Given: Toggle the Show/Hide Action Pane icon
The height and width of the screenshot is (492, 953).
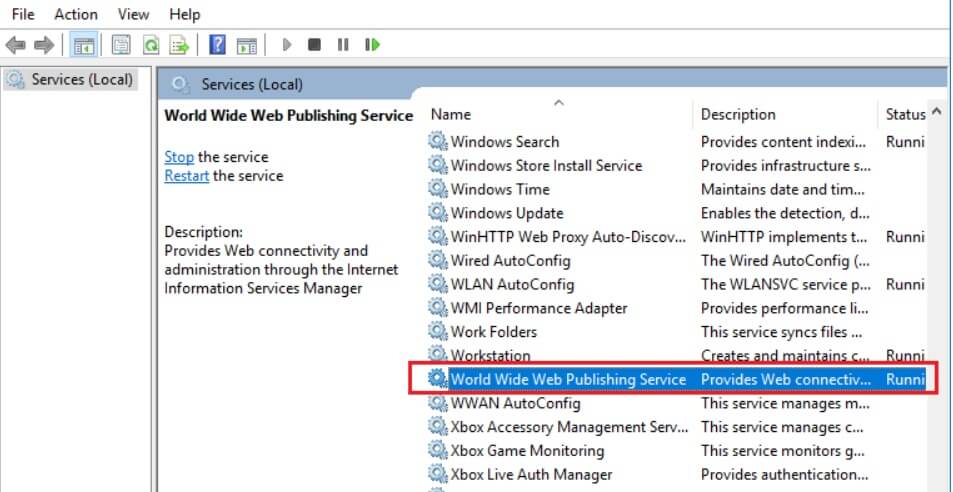Looking at the screenshot, I should [247, 45].
